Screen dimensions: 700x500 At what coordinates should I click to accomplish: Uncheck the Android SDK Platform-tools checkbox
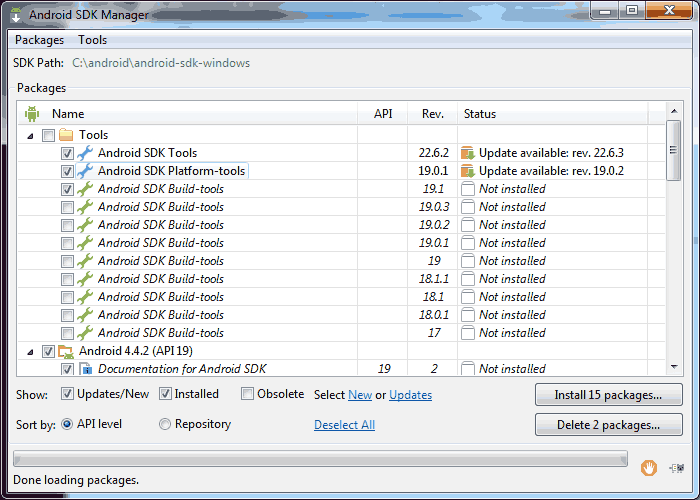tap(67, 171)
